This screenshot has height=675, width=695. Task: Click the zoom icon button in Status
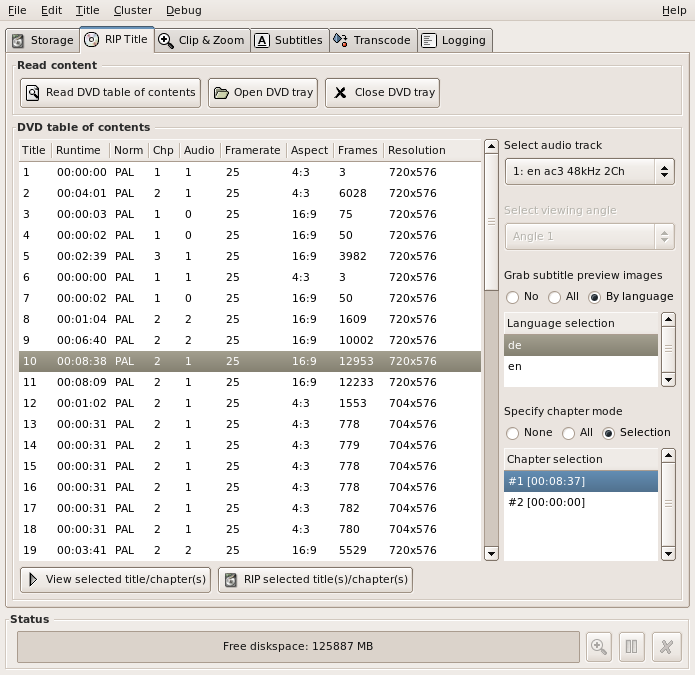(x=599, y=647)
